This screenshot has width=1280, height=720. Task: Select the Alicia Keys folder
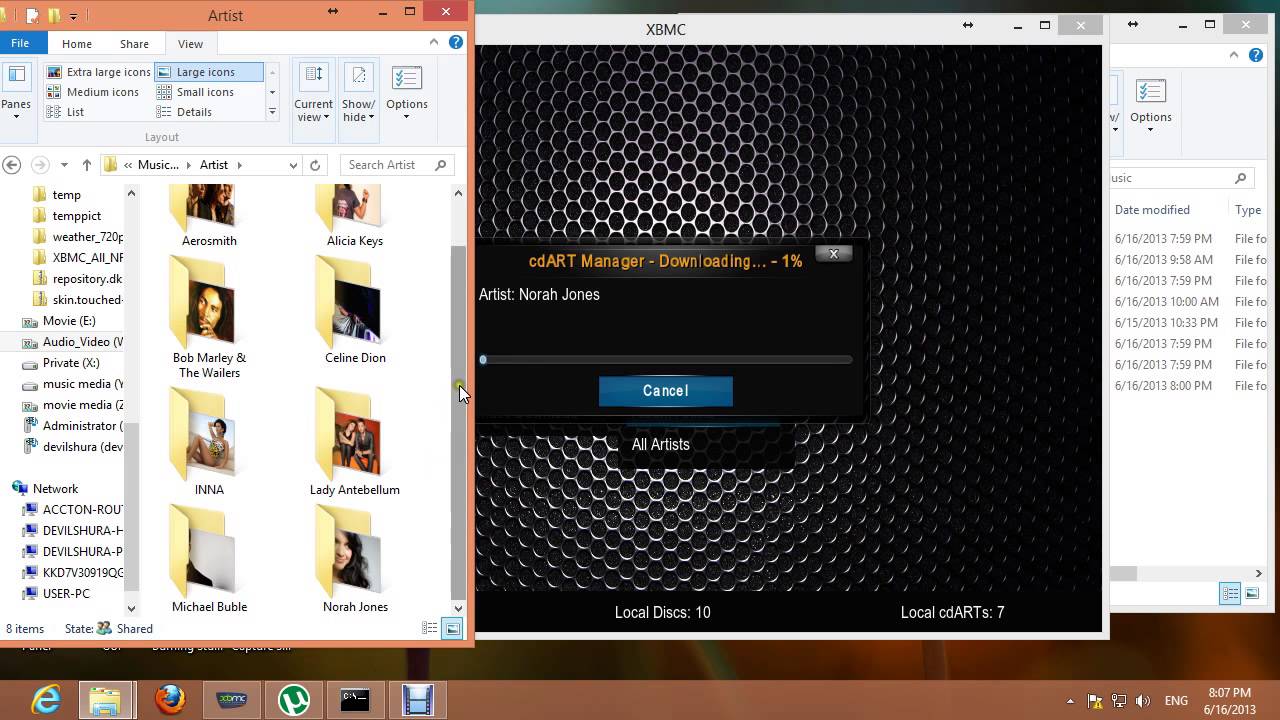point(355,218)
